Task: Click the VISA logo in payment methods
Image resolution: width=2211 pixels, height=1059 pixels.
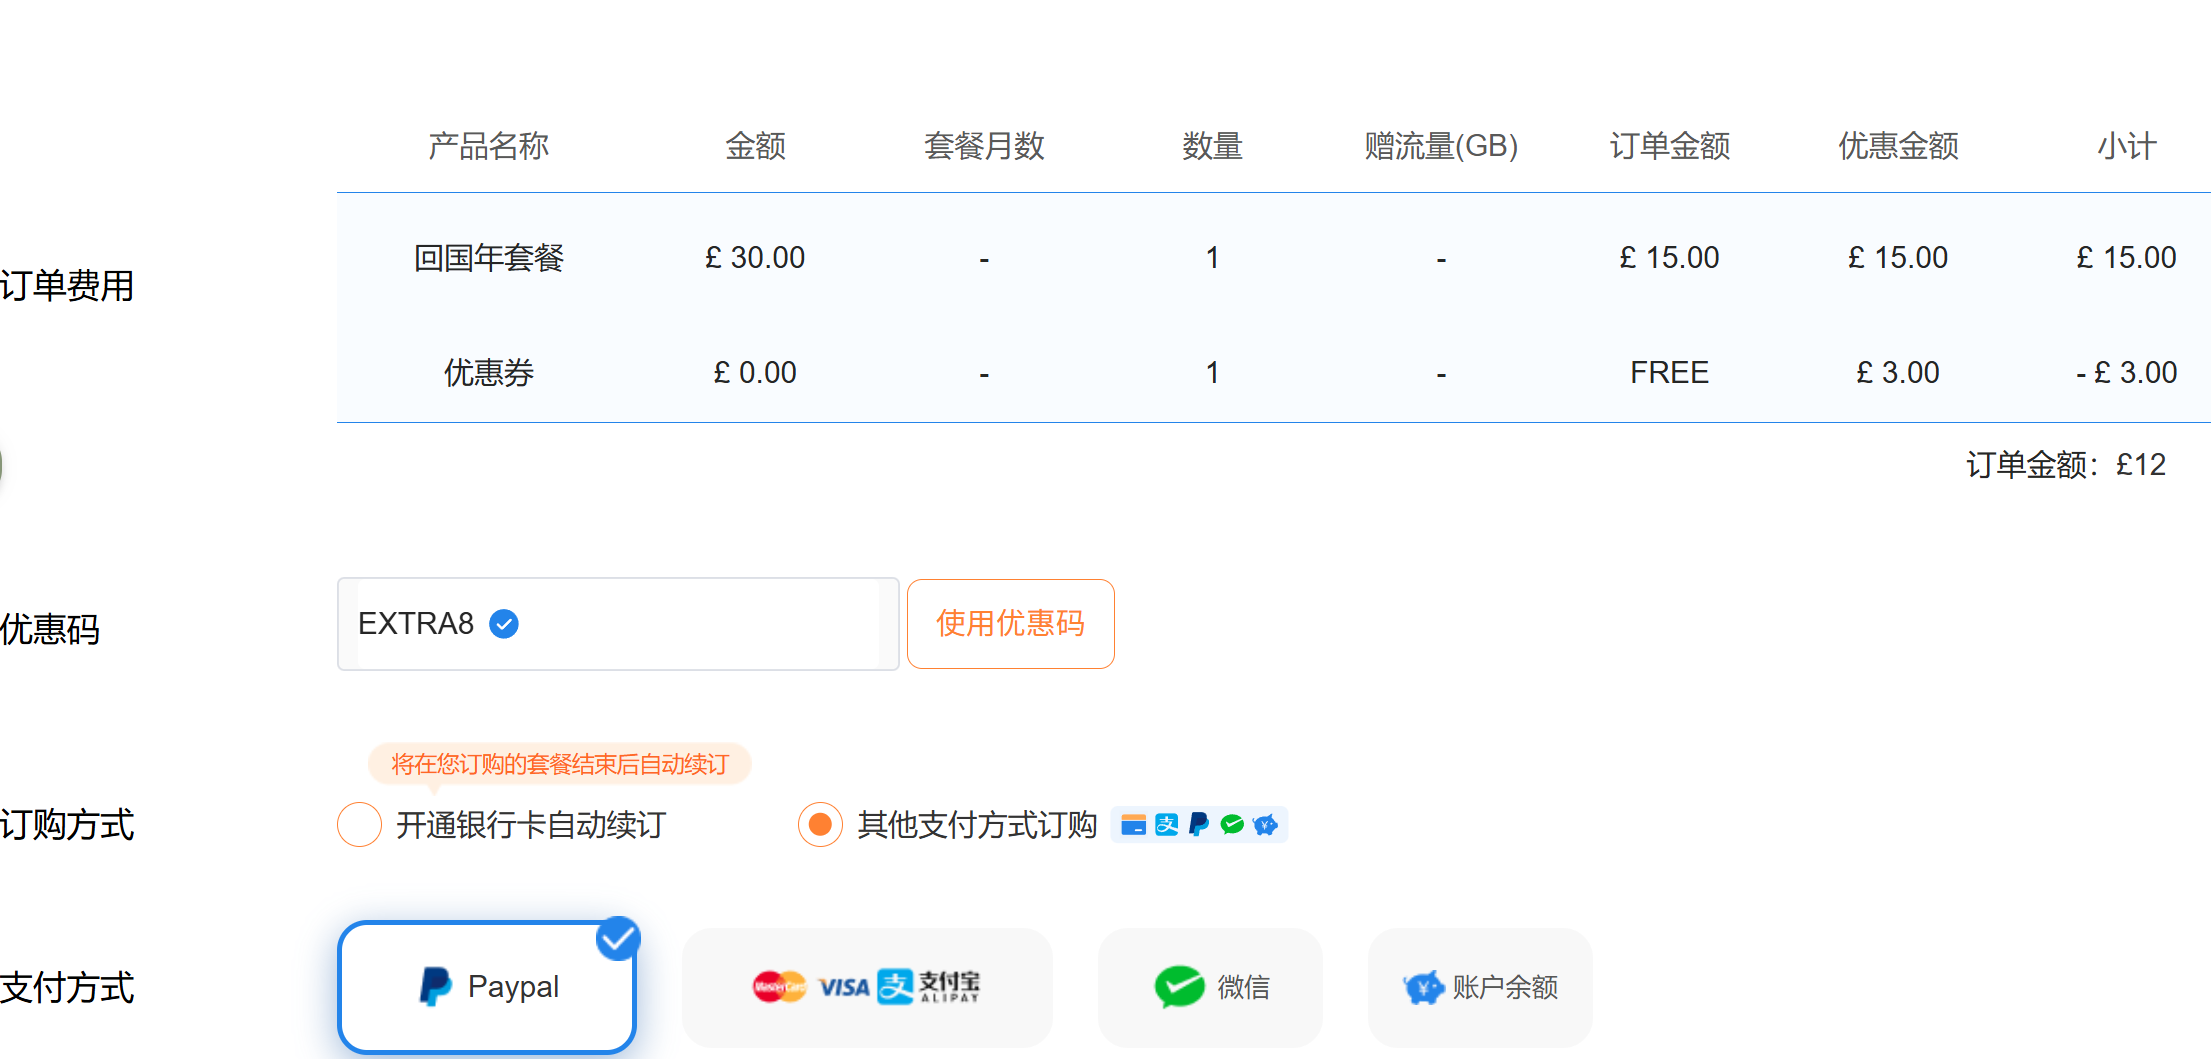Action: point(843,987)
